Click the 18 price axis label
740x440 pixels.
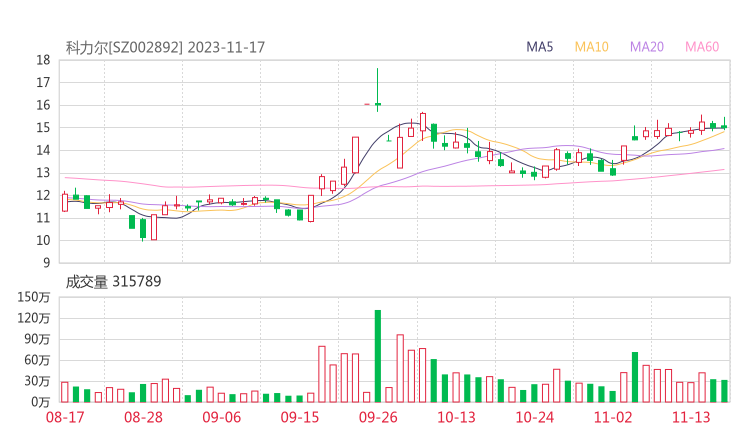(43, 60)
